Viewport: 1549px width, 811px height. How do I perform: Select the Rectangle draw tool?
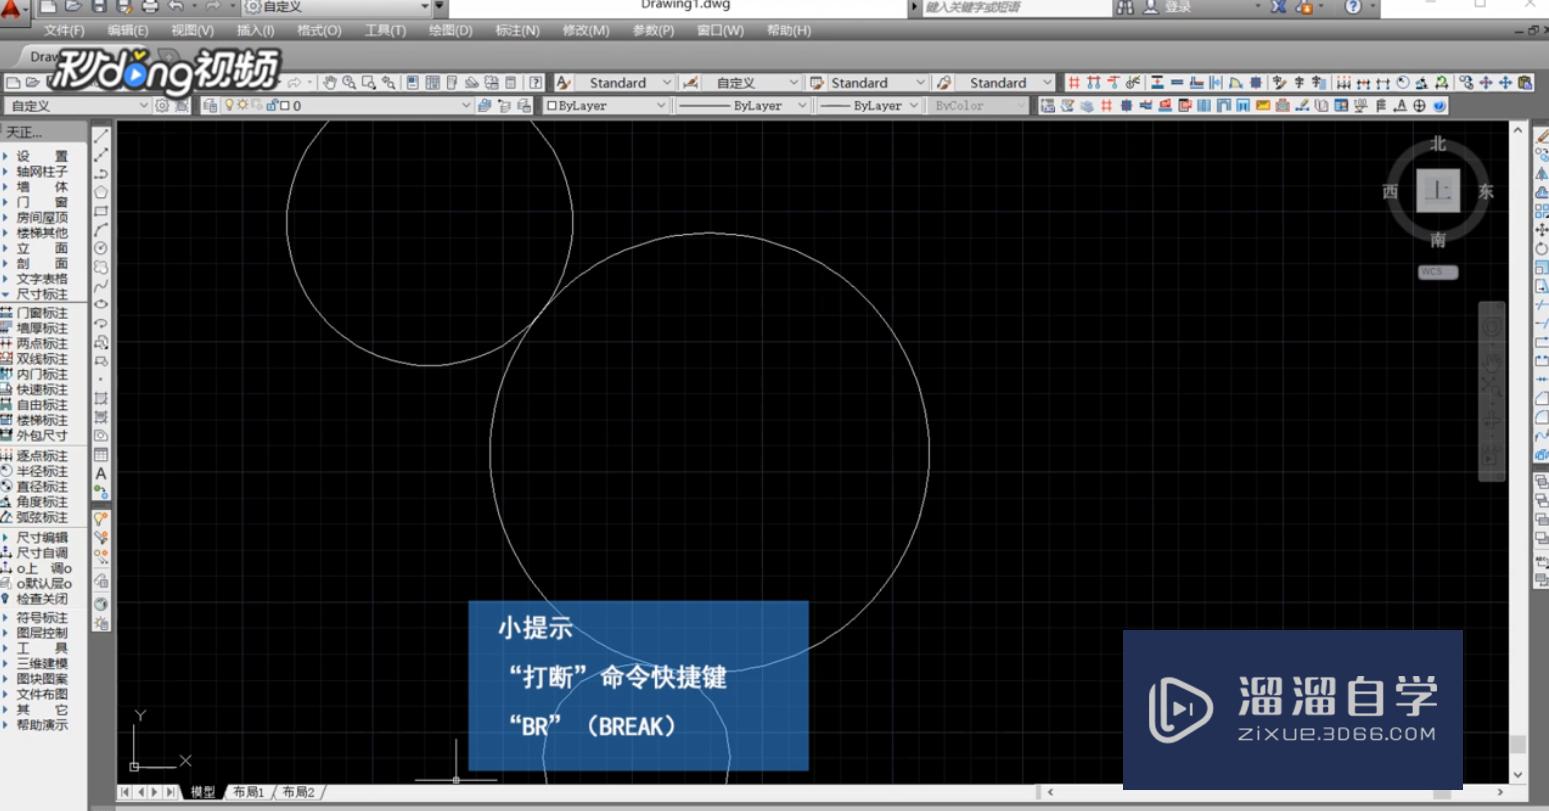(101, 211)
